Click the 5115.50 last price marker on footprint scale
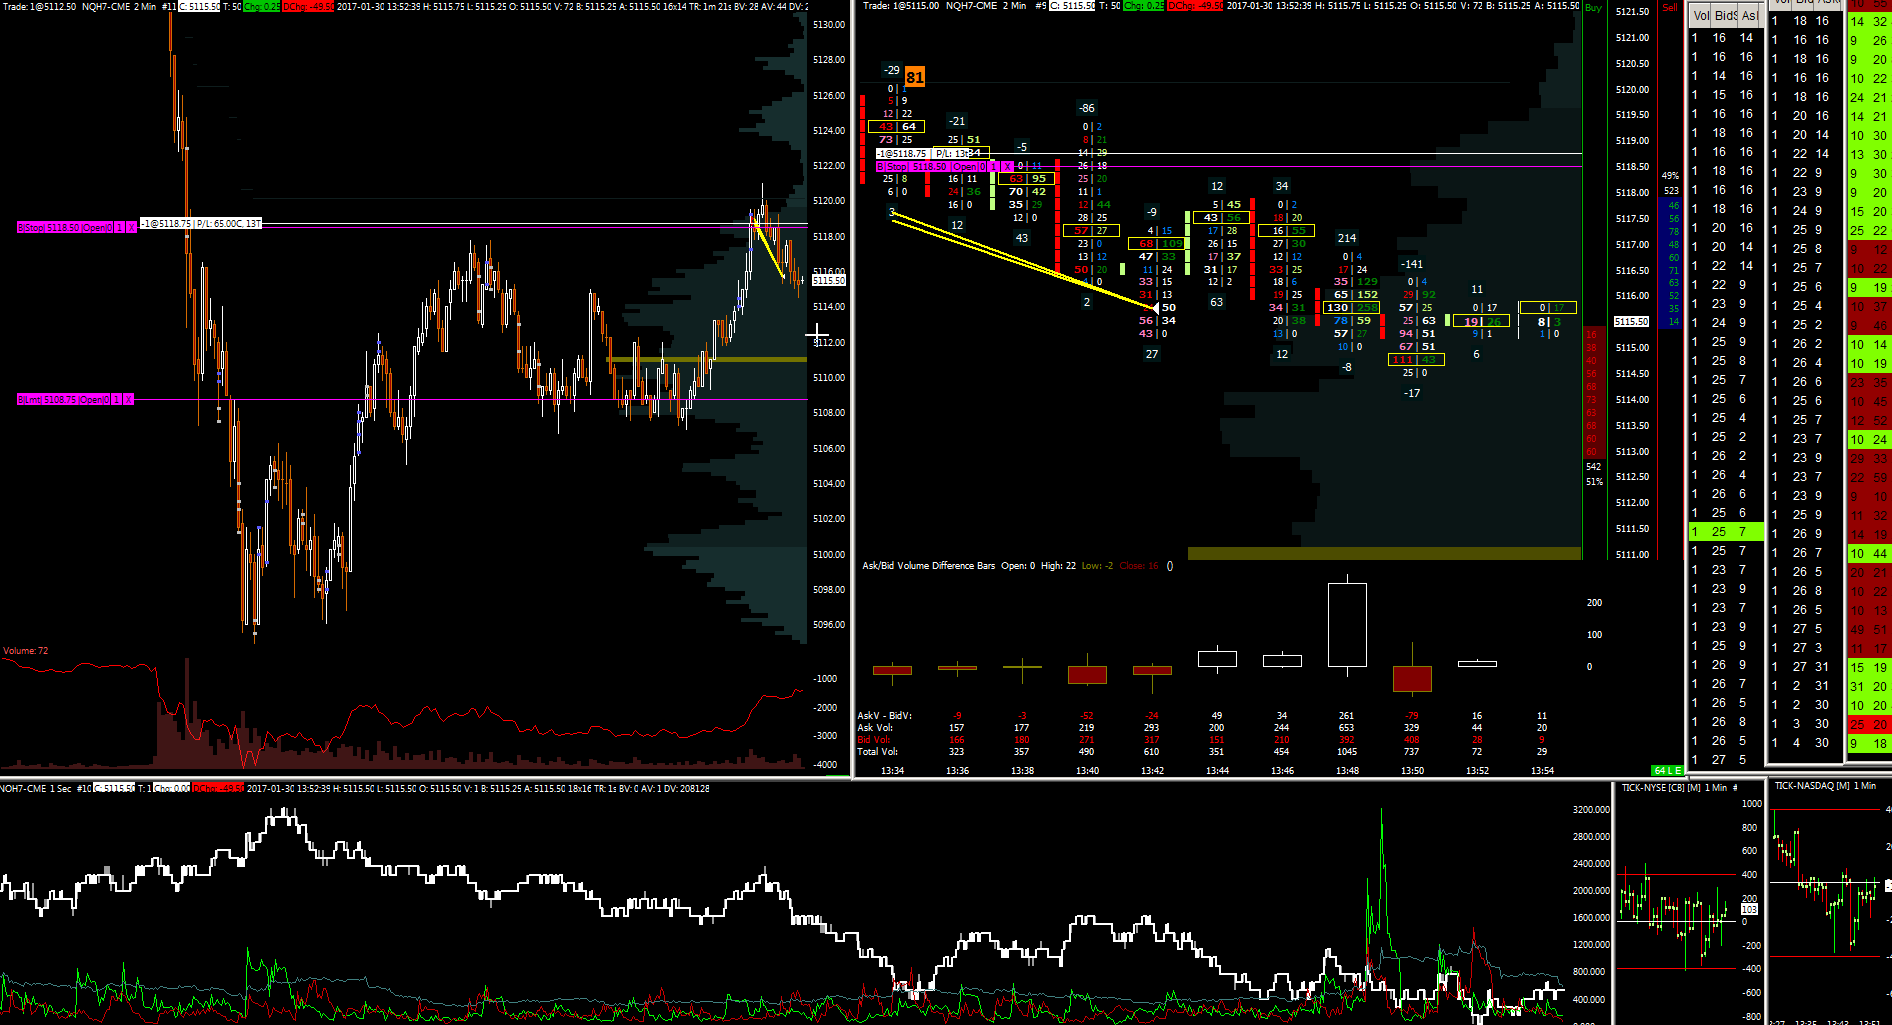The image size is (1892, 1025). pyautogui.click(x=1631, y=322)
